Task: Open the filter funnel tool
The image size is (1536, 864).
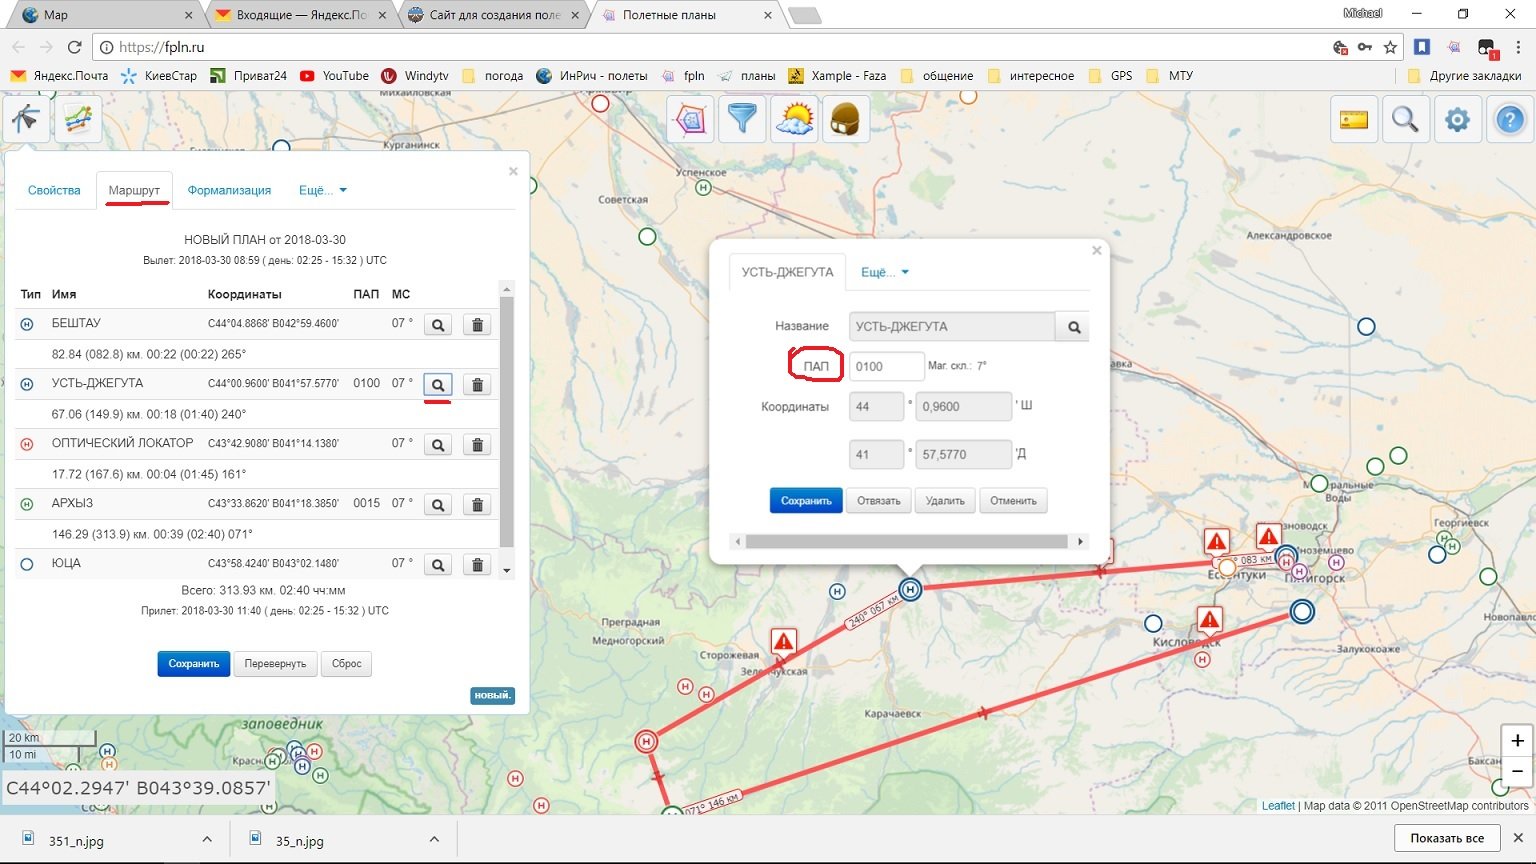Action: click(x=742, y=120)
